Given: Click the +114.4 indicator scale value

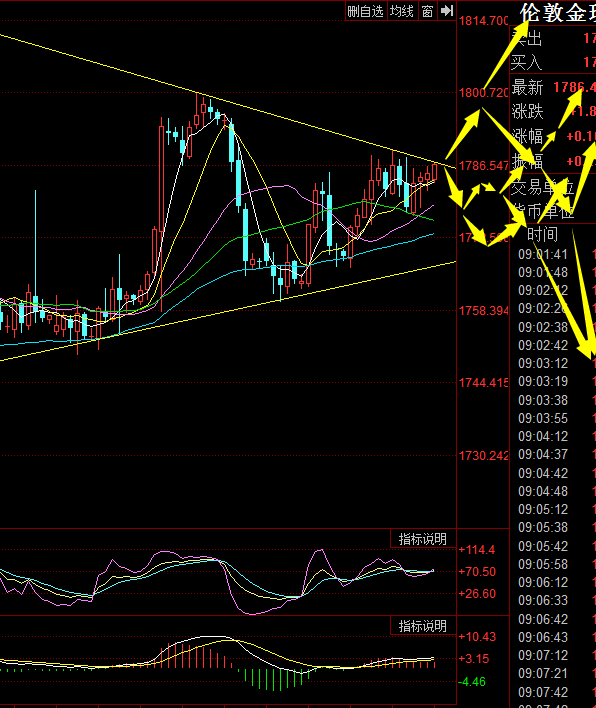Looking at the screenshot, I should pos(477,550).
